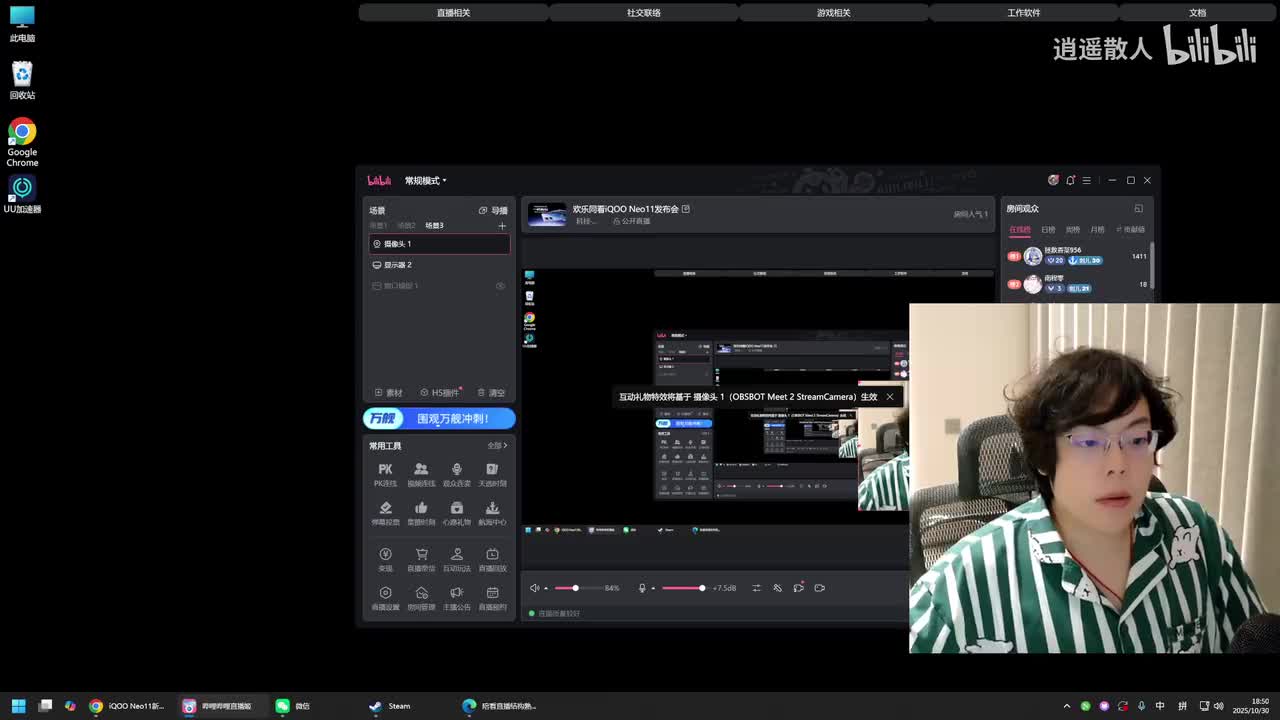Select the 窗口捕捉 1 source
This screenshot has height=720, width=1280.
coord(439,286)
